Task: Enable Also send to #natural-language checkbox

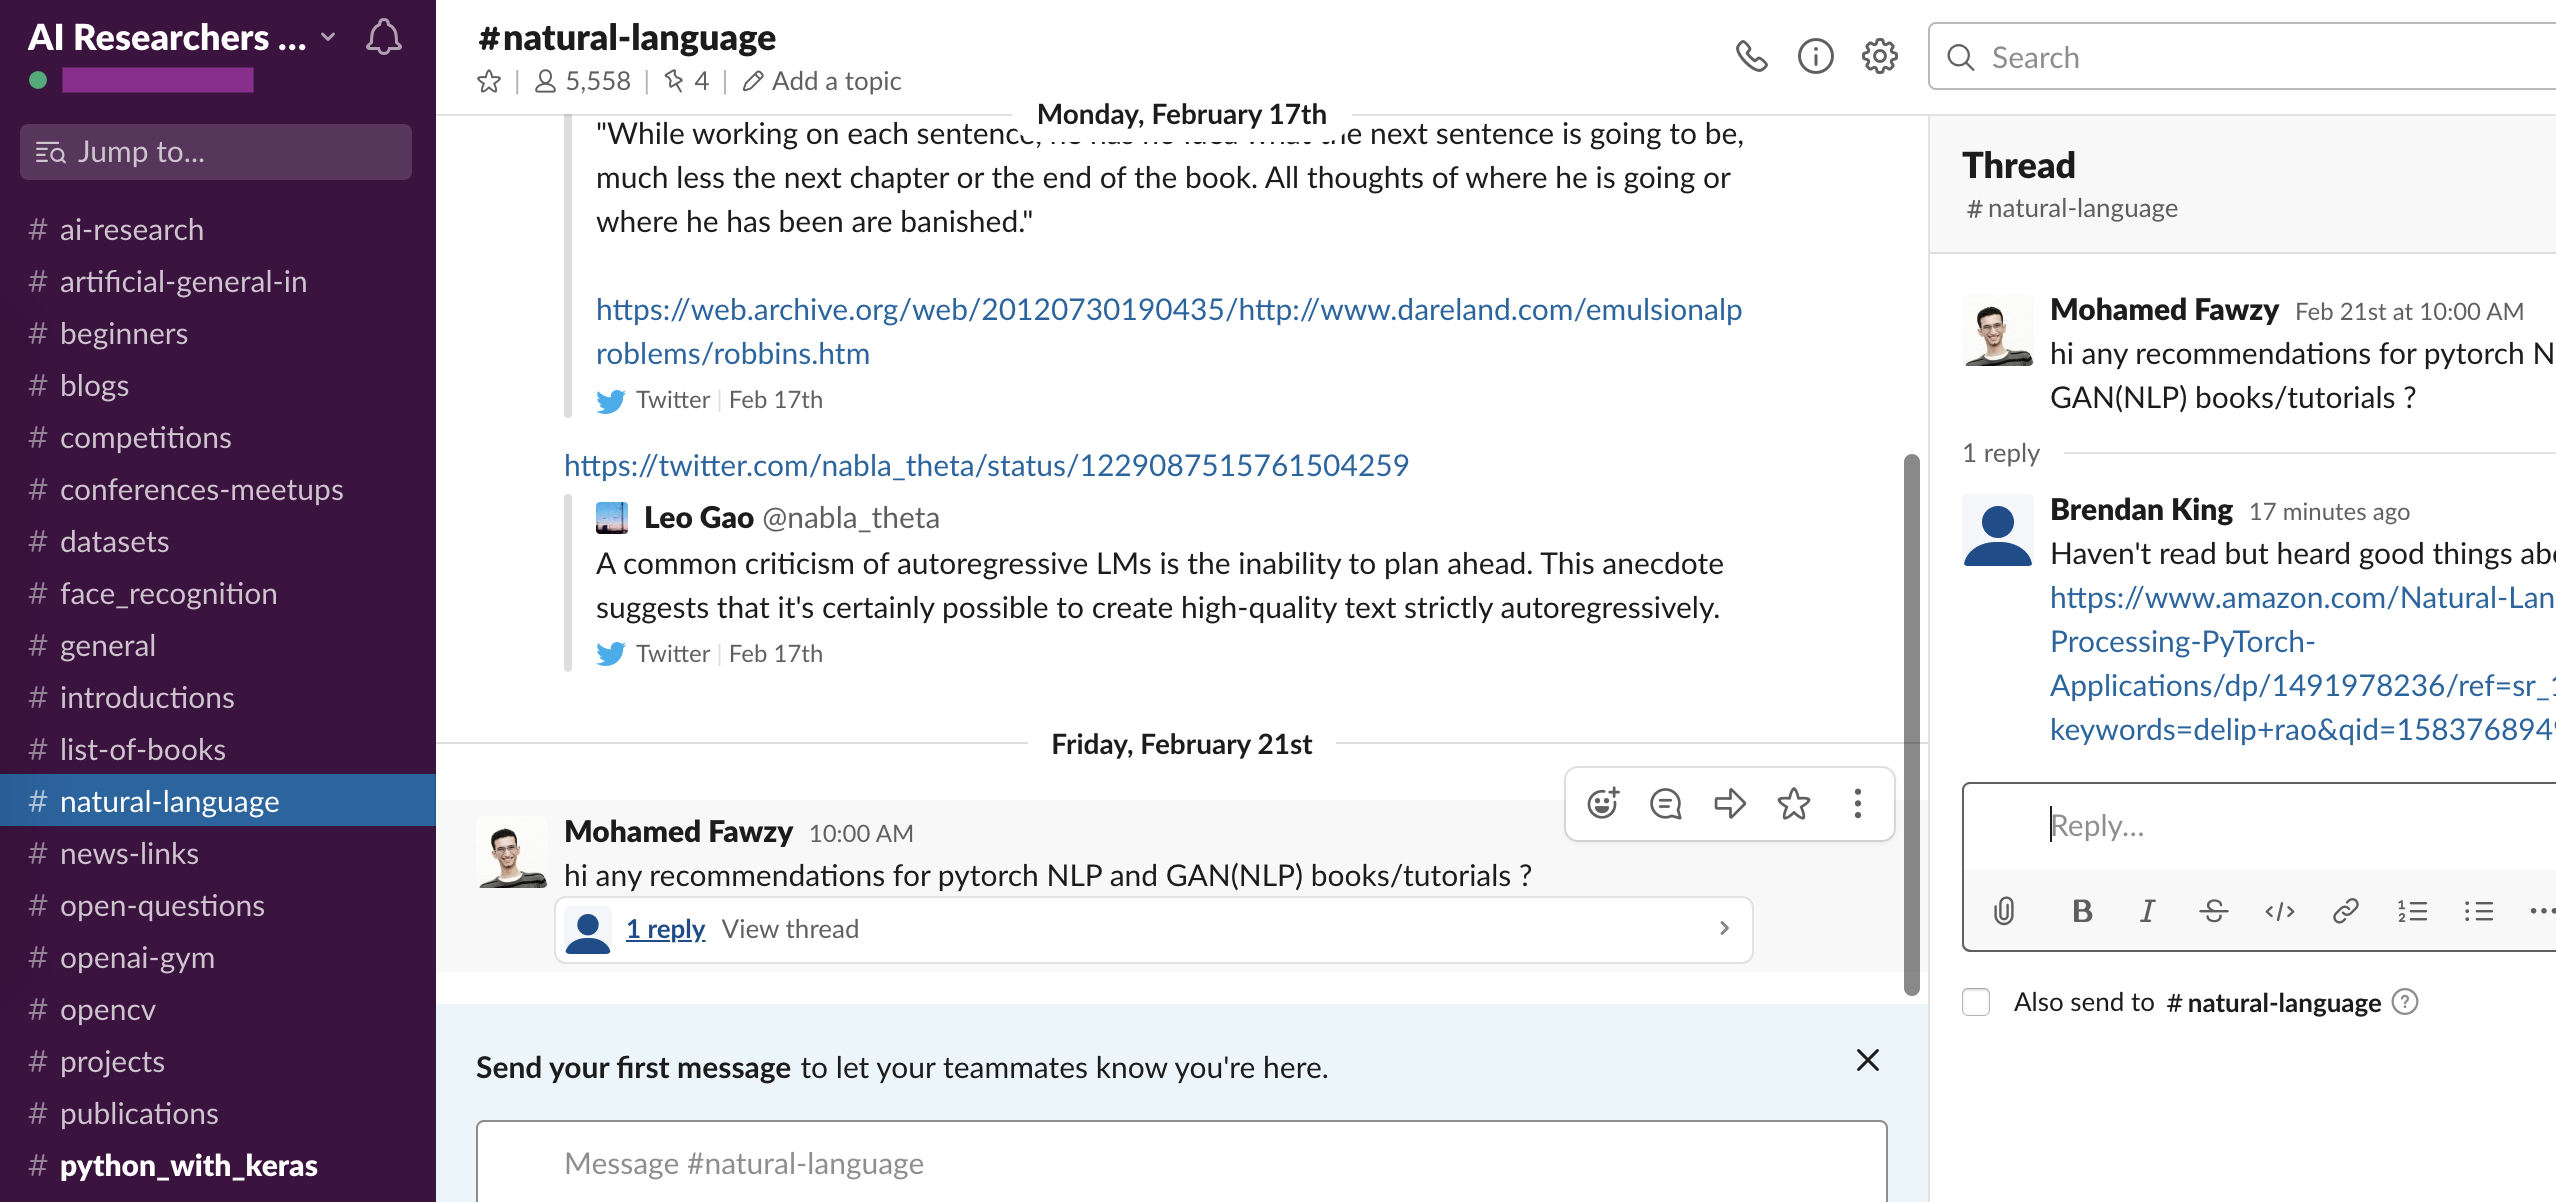Action: [x=1976, y=1002]
